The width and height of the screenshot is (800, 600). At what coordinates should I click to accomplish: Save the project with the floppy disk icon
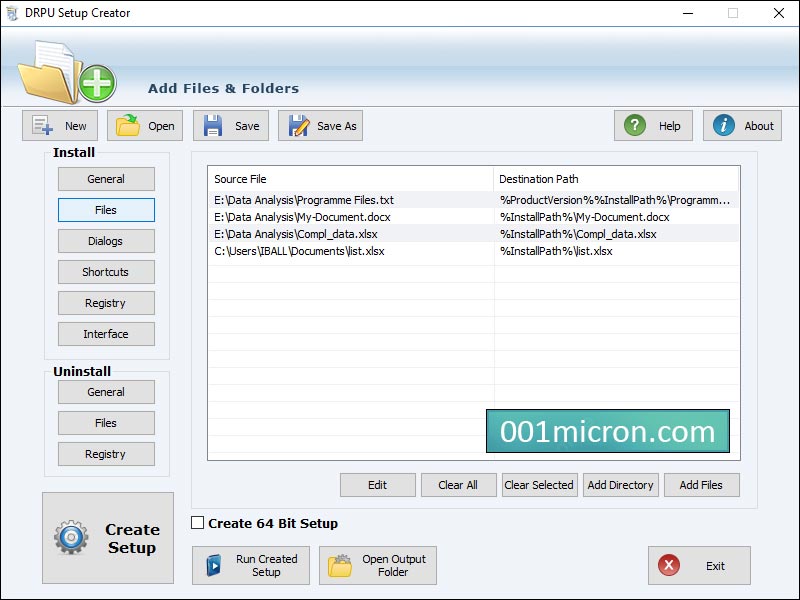pos(215,125)
